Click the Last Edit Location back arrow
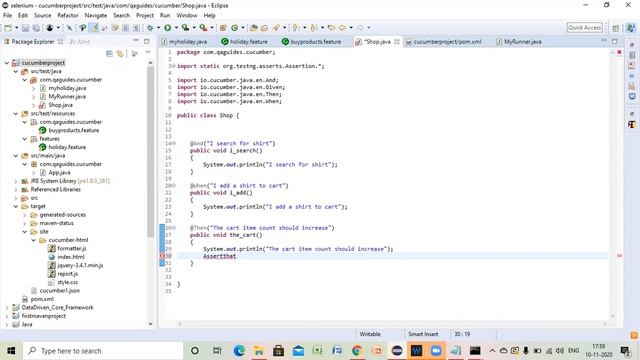The image size is (640, 360). tap(331, 28)
